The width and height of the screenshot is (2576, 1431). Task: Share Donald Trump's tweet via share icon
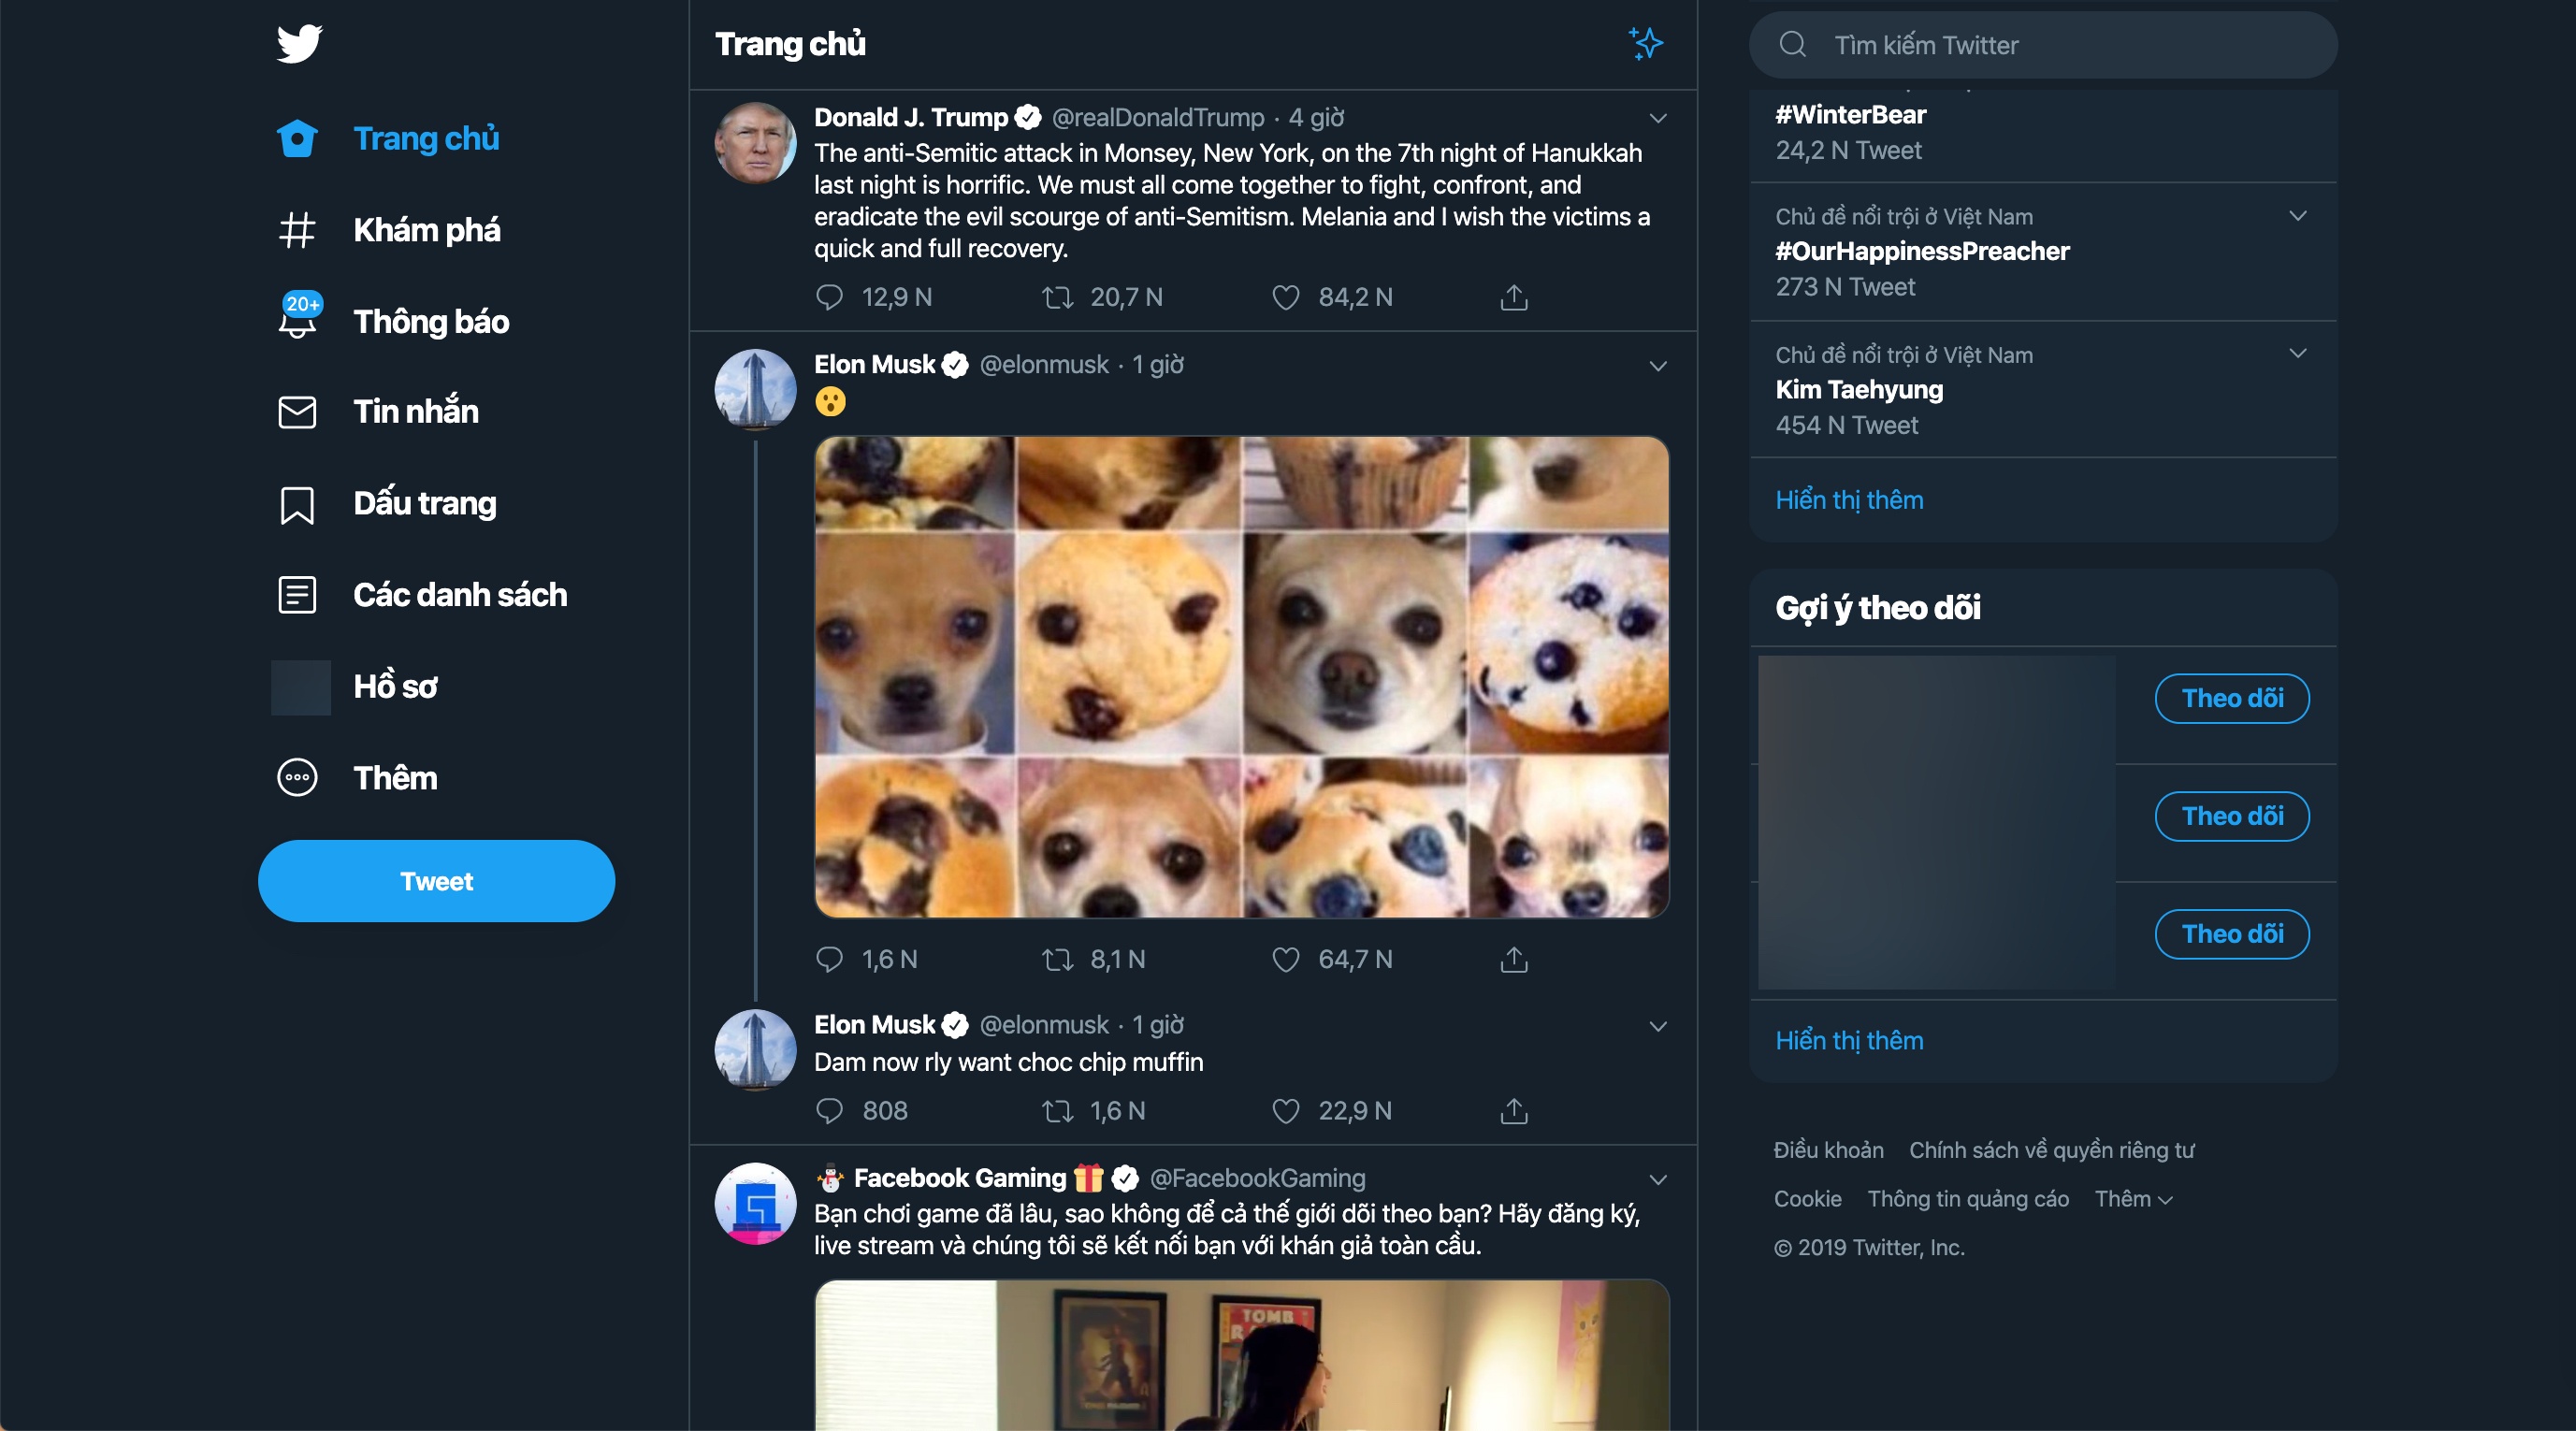(1513, 297)
